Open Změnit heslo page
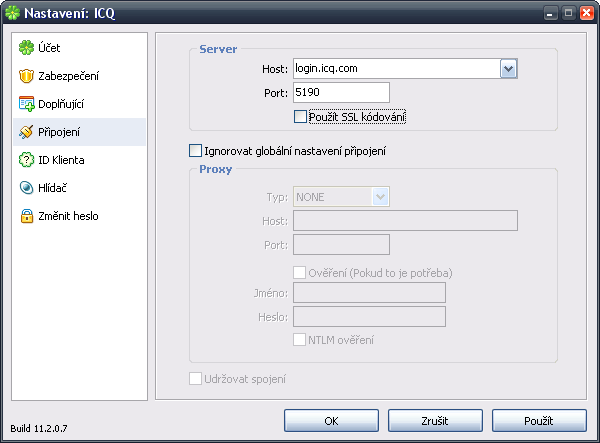Viewport: 600px width, 443px height. click(x=79, y=216)
